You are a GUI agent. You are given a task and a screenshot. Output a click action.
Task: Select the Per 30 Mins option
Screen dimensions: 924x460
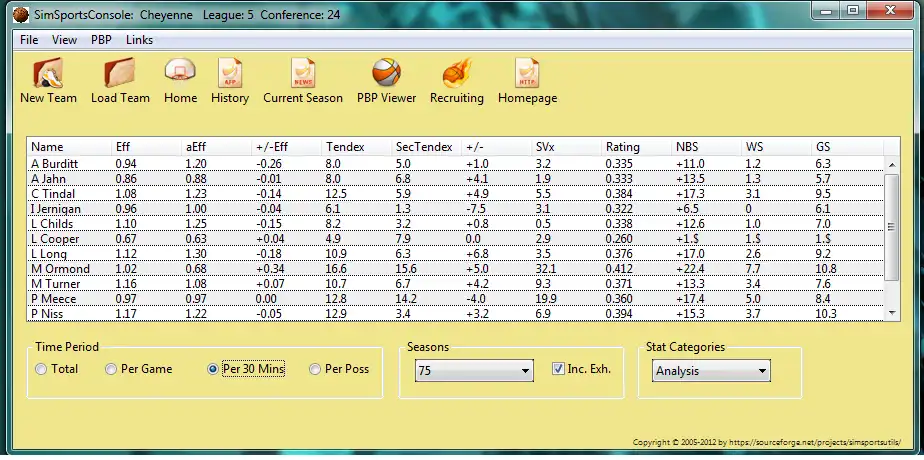click(x=213, y=369)
